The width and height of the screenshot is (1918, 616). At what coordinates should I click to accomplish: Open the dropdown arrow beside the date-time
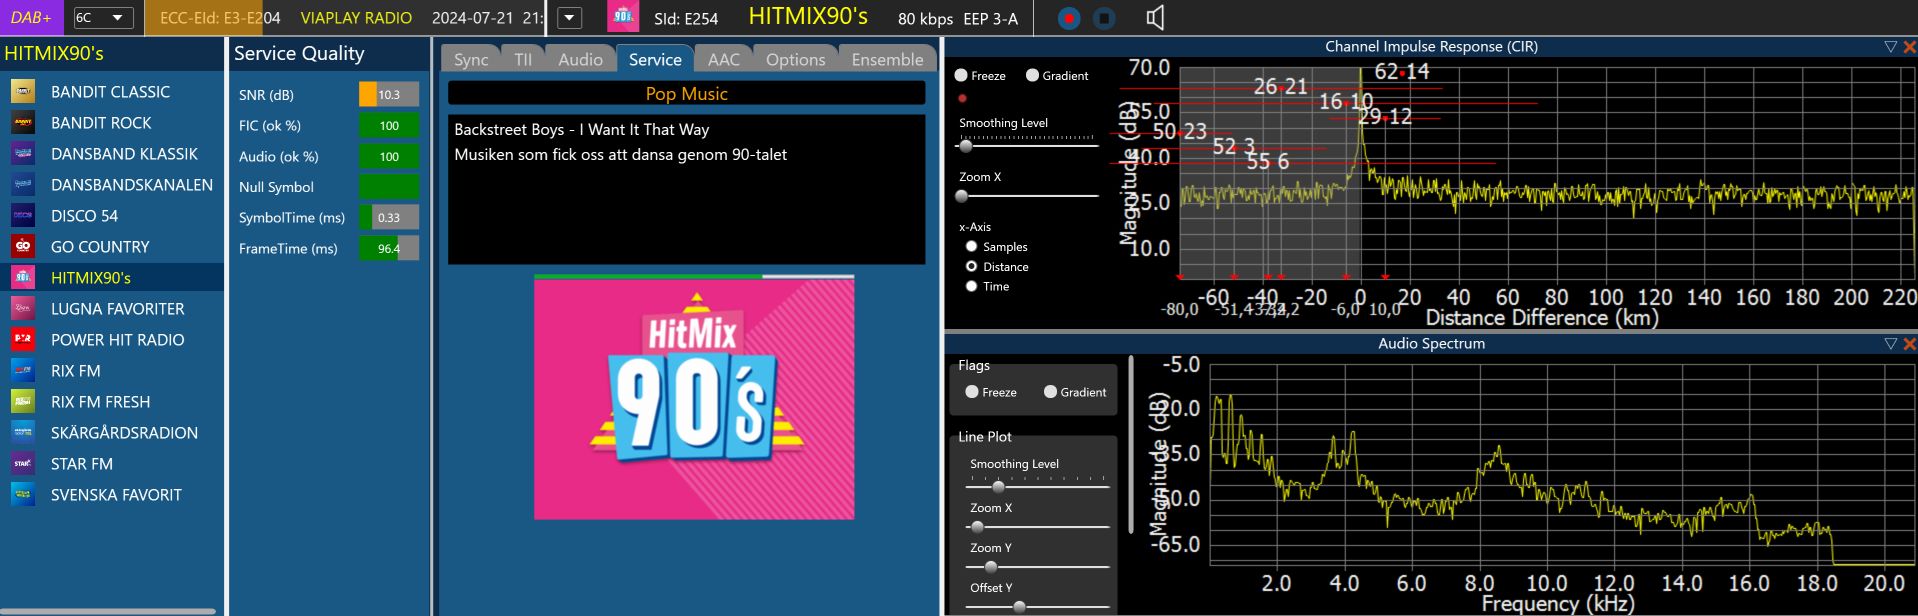coord(569,18)
